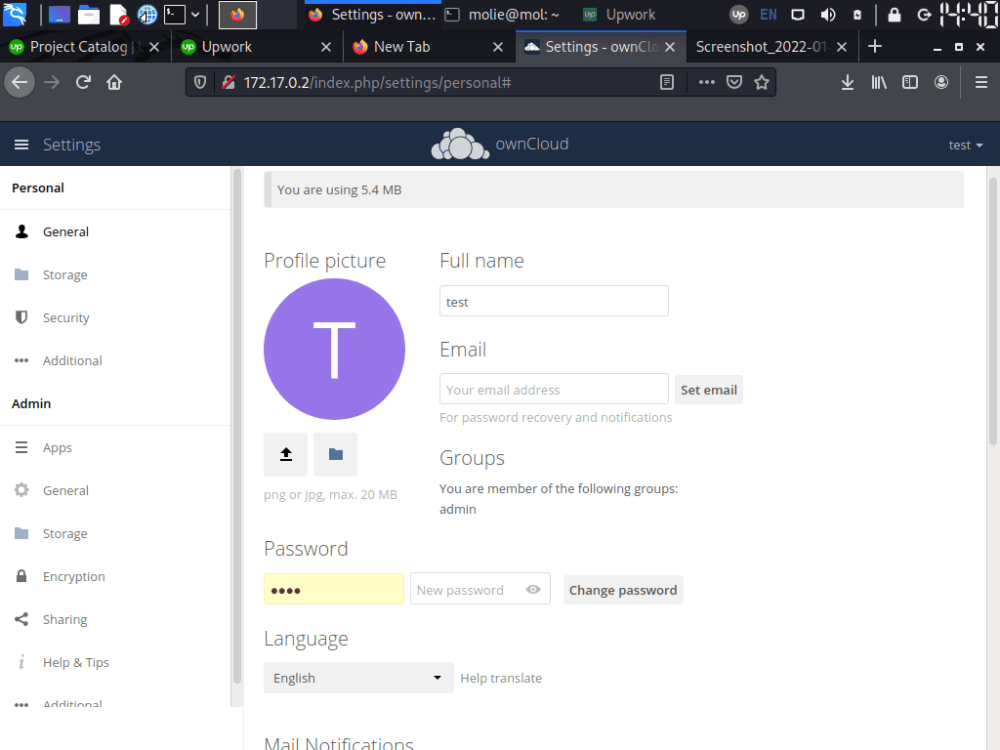The image size is (1000, 750).
Task: Open the volume speaker tray icon
Action: 828,14
